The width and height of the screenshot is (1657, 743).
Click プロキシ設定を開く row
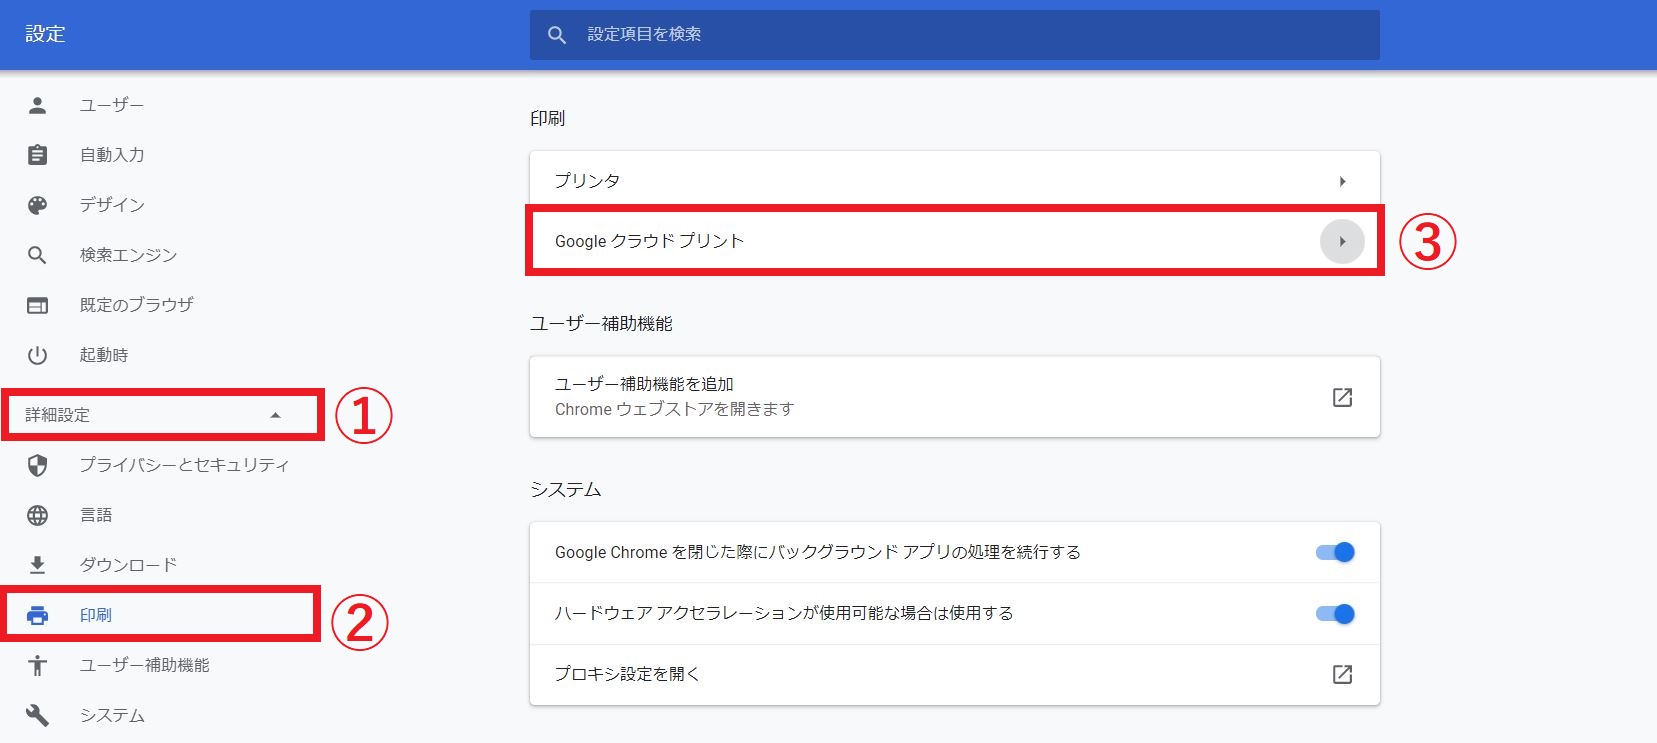(x=955, y=674)
